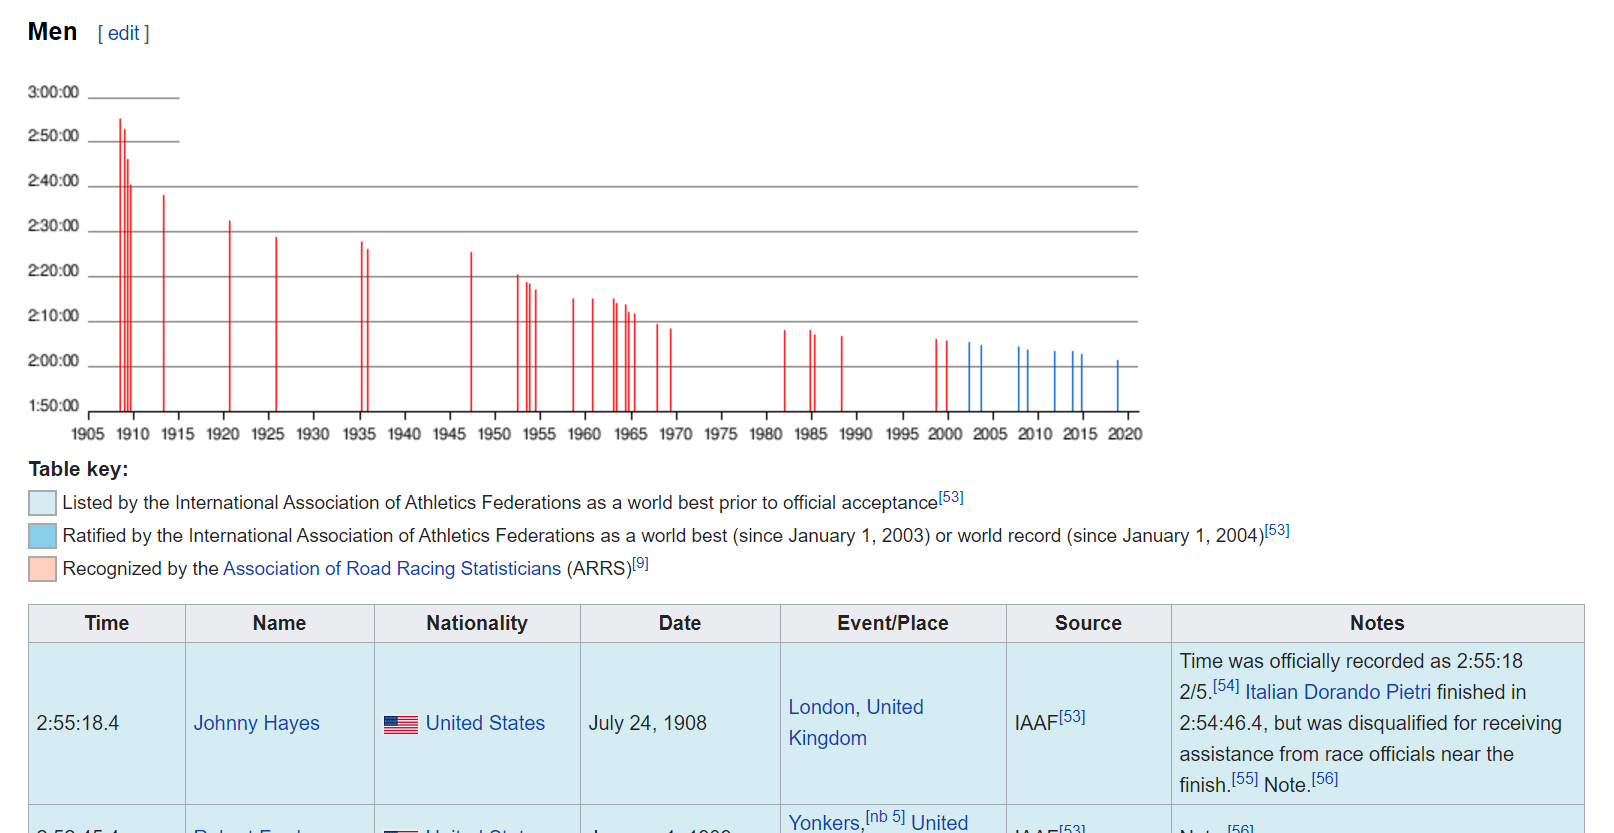Click the Time column header
The height and width of the screenshot is (833, 1614).
107,623
